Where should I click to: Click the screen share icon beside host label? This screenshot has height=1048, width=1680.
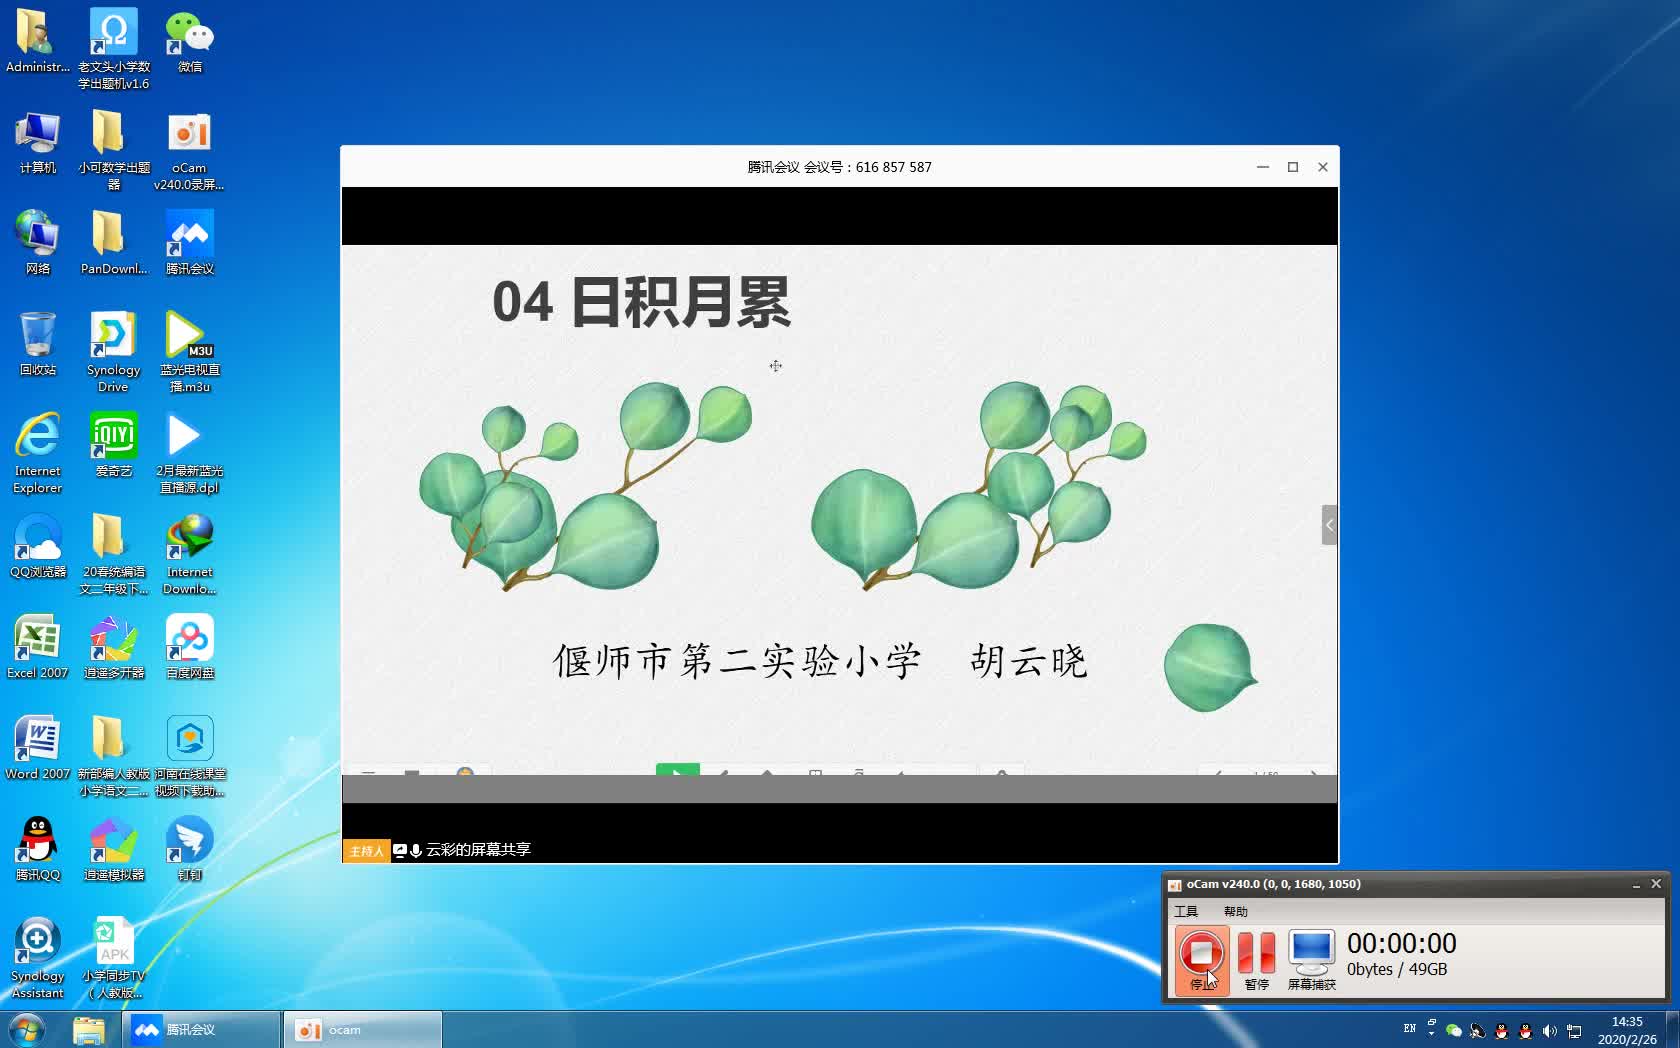click(x=400, y=850)
